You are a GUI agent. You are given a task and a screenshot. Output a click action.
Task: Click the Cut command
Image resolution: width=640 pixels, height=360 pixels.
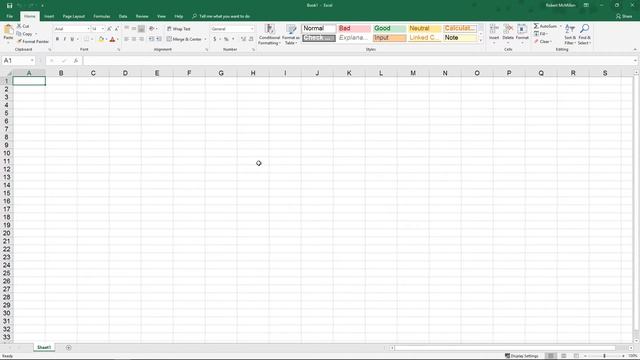[23, 26]
